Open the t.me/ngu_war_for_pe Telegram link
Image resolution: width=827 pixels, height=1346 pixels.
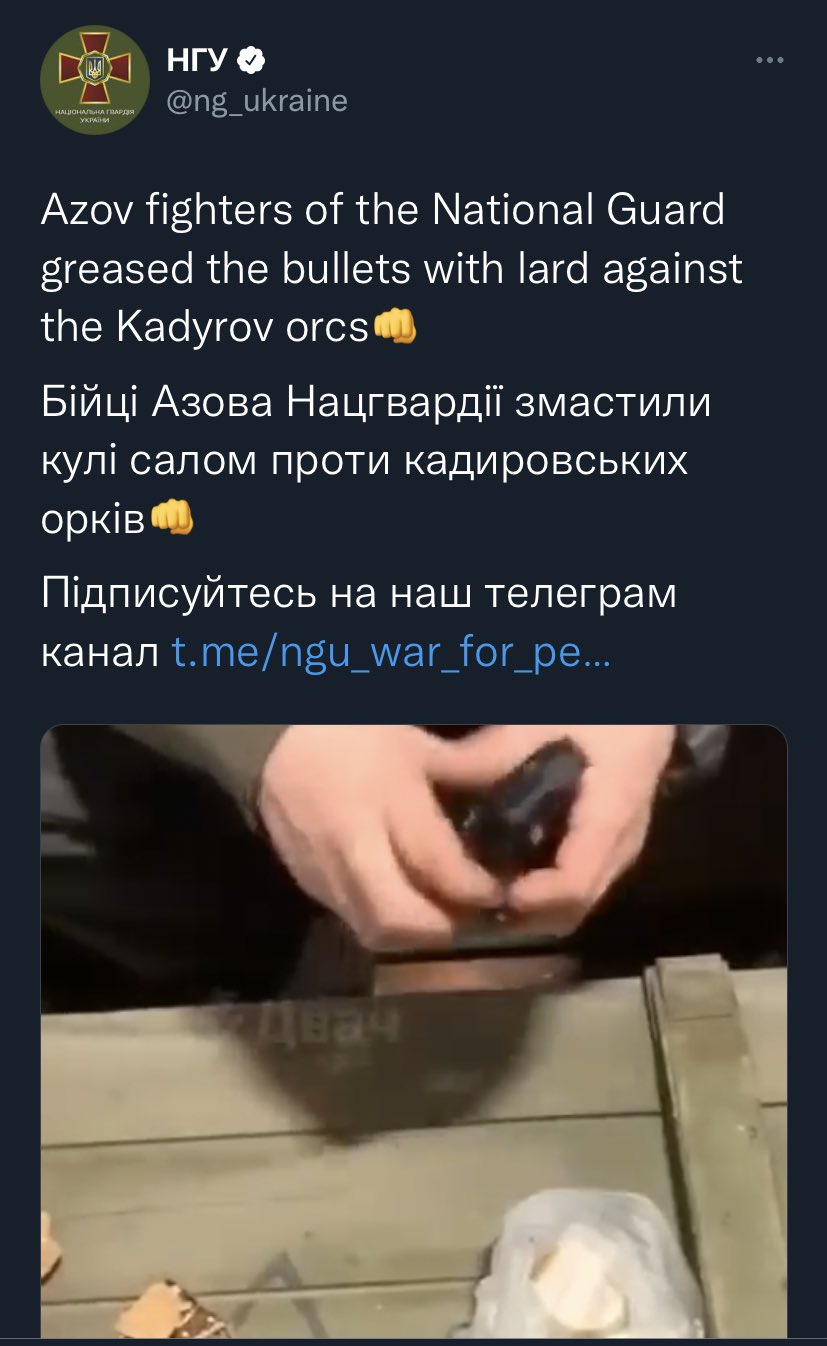(x=390, y=653)
